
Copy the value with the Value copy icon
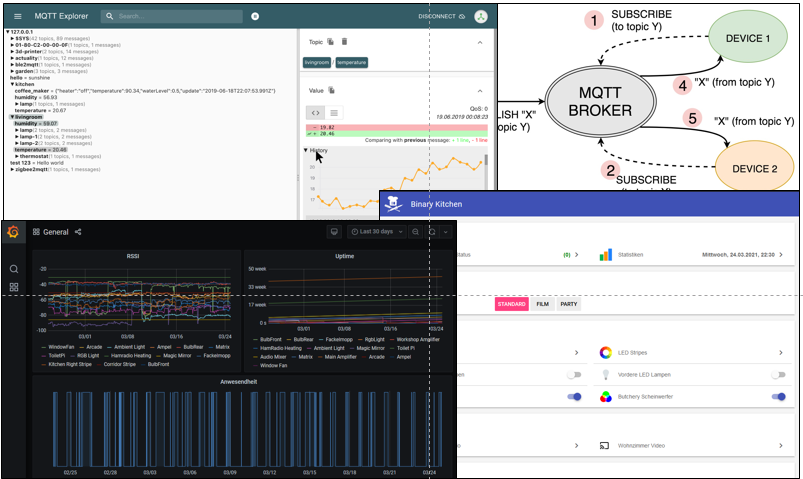[331, 90]
